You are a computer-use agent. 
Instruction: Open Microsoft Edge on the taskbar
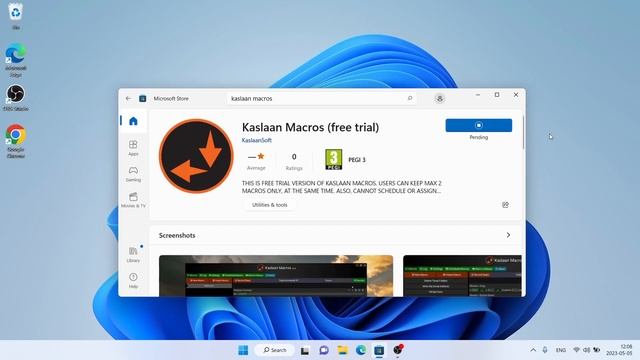[361, 350]
